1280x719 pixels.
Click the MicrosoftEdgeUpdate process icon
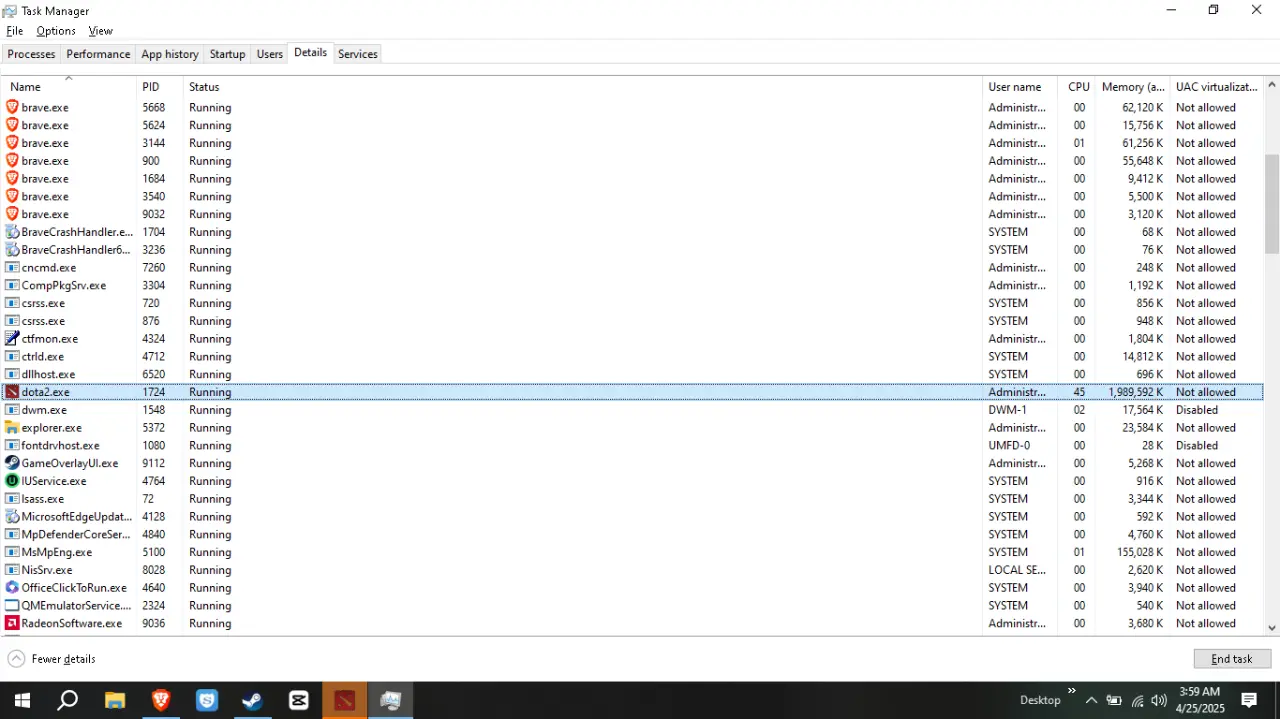(12, 517)
